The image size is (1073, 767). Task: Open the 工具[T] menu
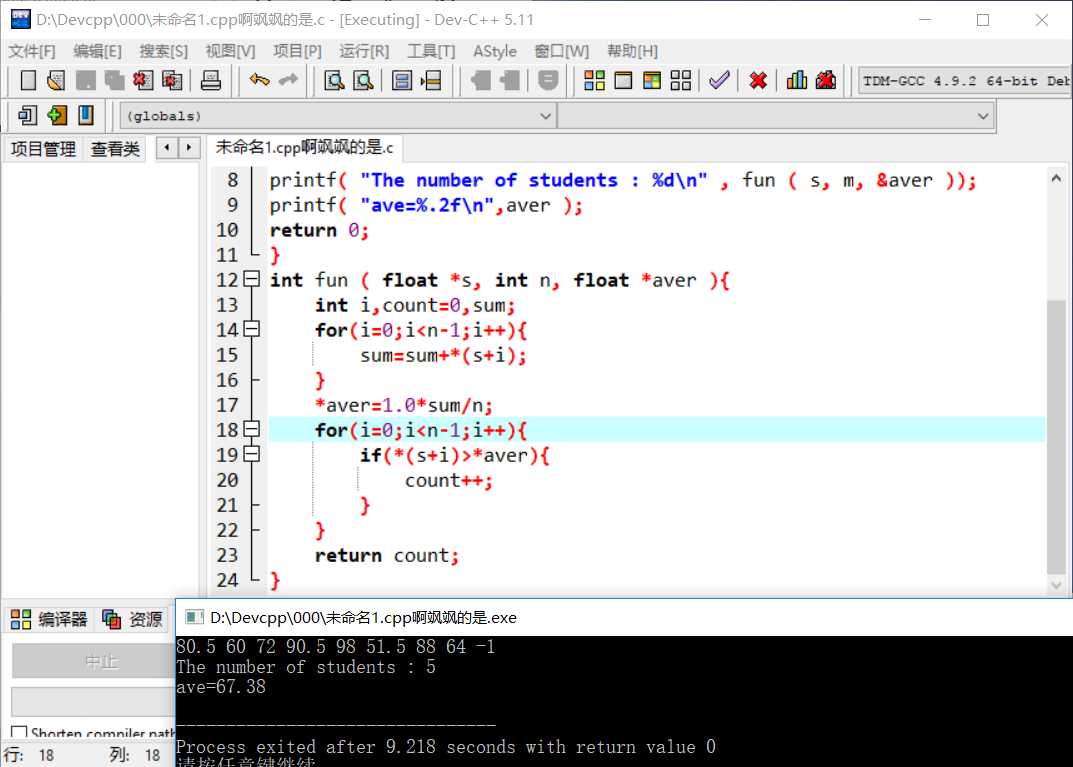(431, 51)
